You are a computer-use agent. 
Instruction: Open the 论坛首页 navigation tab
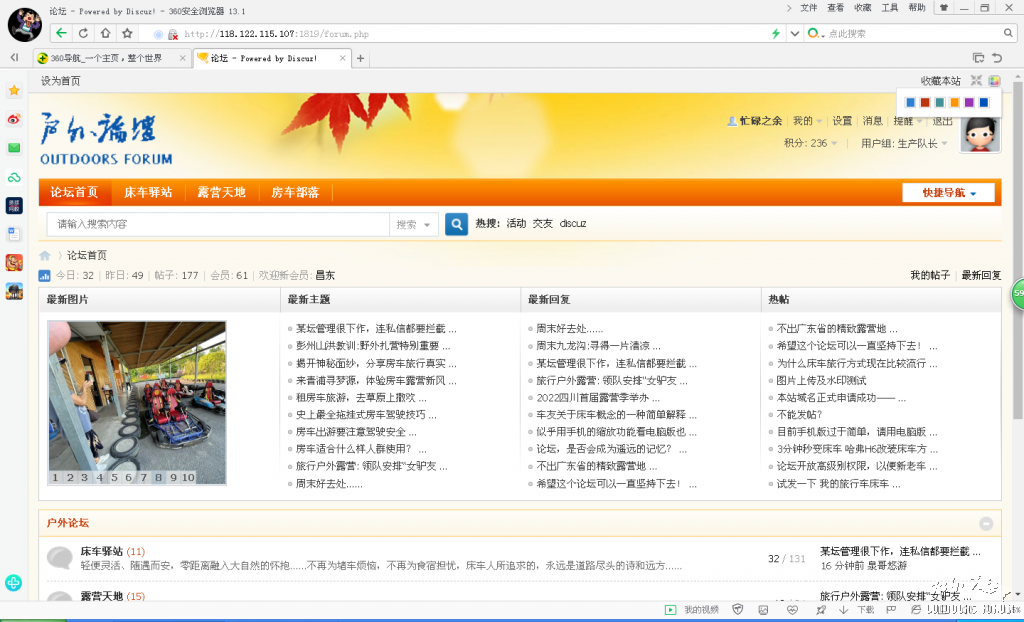click(74, 192)
